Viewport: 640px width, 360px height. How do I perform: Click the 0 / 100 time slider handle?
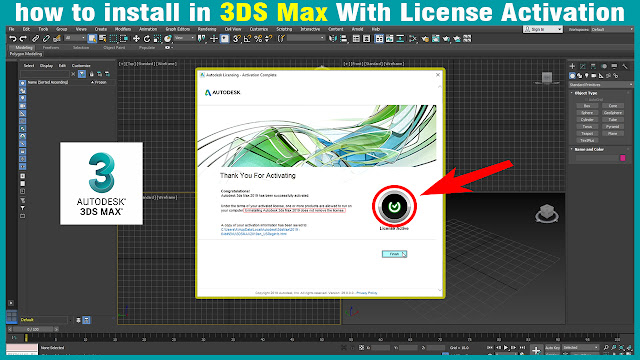pyautogui.click(x=34, y=329)
